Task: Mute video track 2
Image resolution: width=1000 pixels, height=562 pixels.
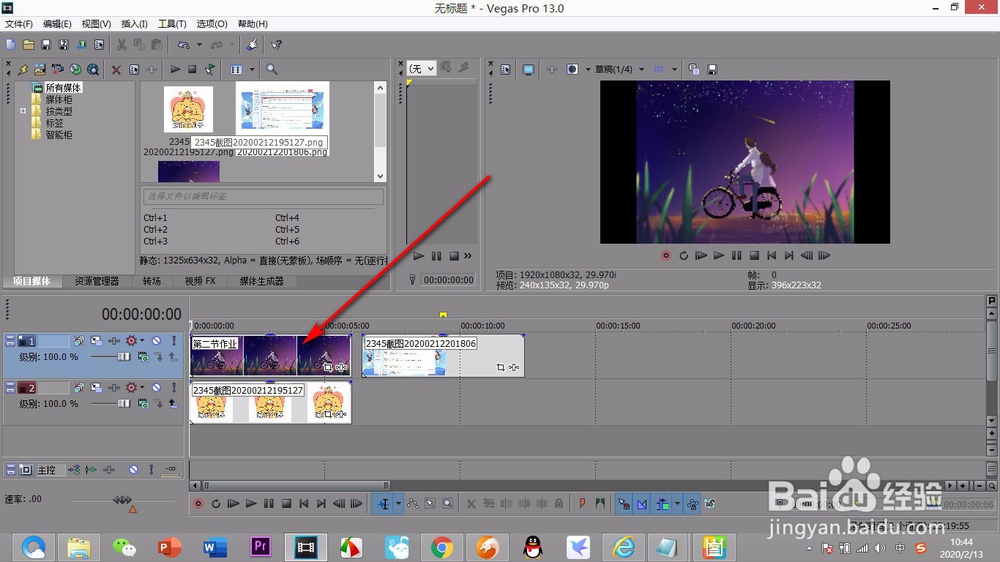Action: pos(156,387)
